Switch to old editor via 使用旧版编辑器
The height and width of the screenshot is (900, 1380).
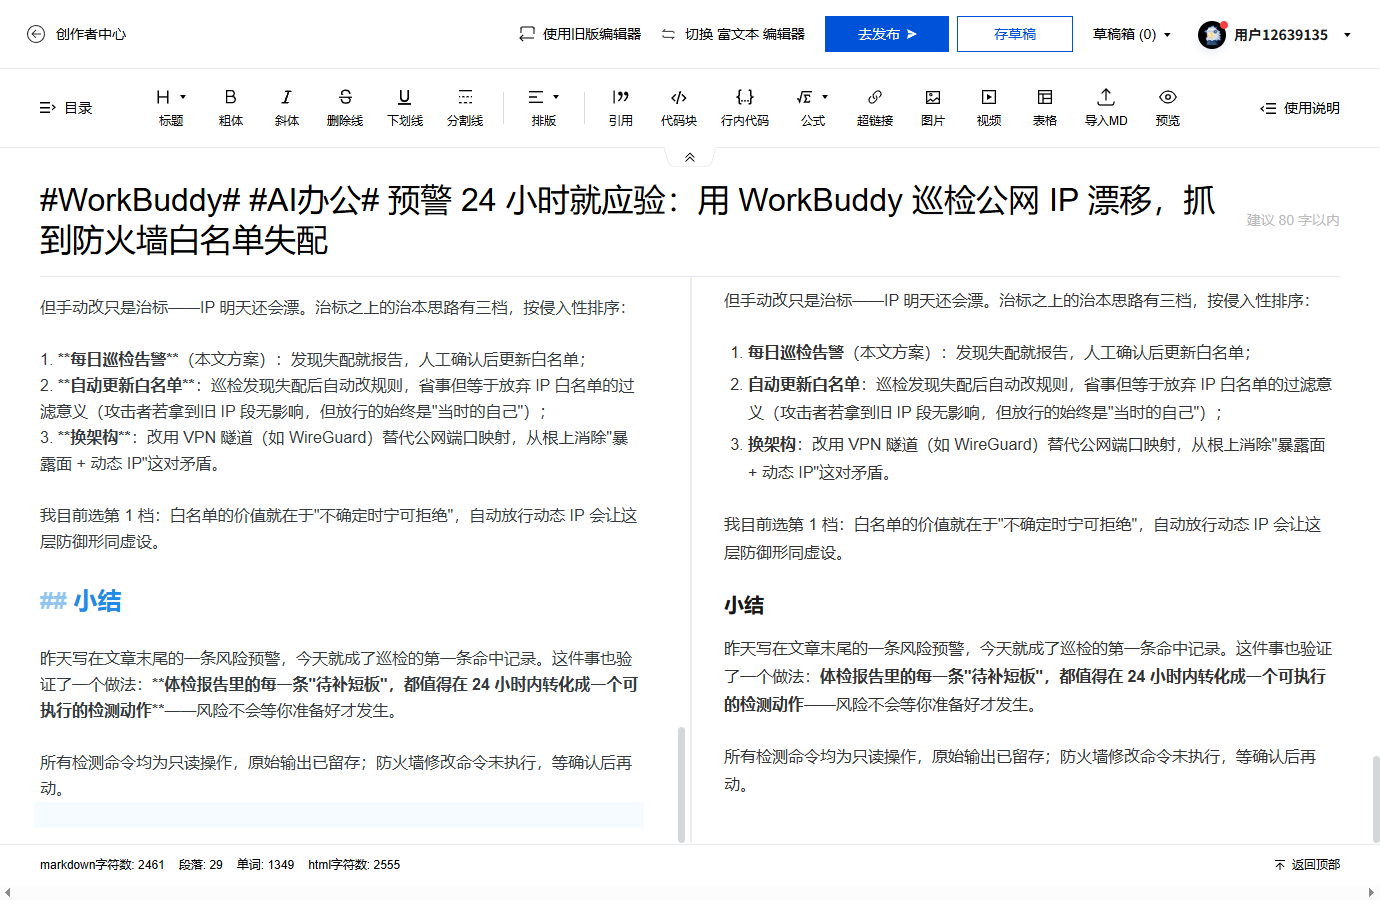(580, 34)
